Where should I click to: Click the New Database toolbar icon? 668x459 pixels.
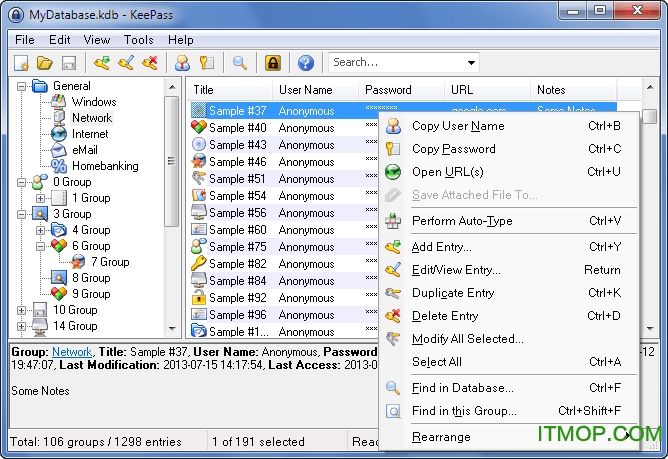tap(21, 63)
